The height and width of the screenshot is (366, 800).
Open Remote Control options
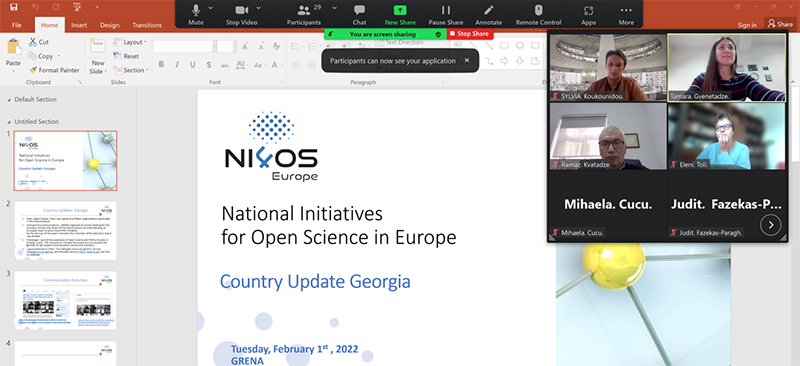coord(538,14)
